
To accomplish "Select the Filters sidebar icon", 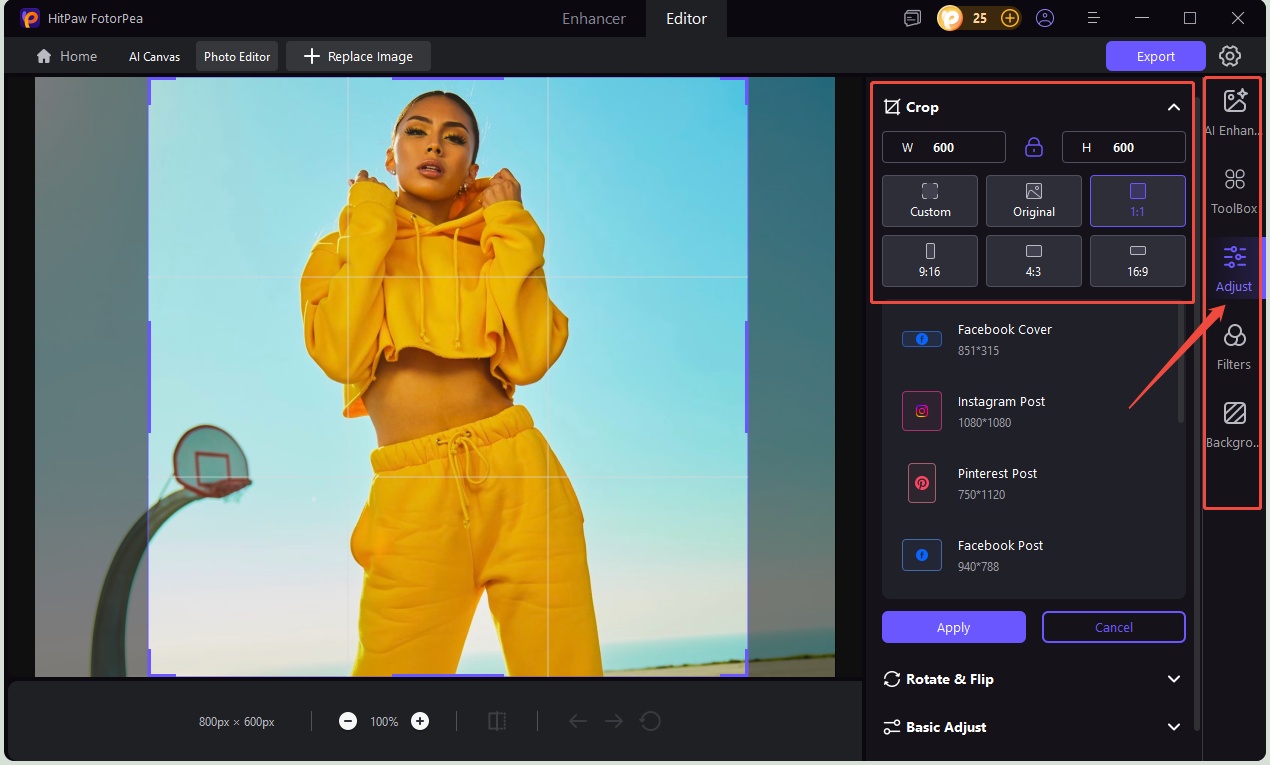I will pos(1232,344).
